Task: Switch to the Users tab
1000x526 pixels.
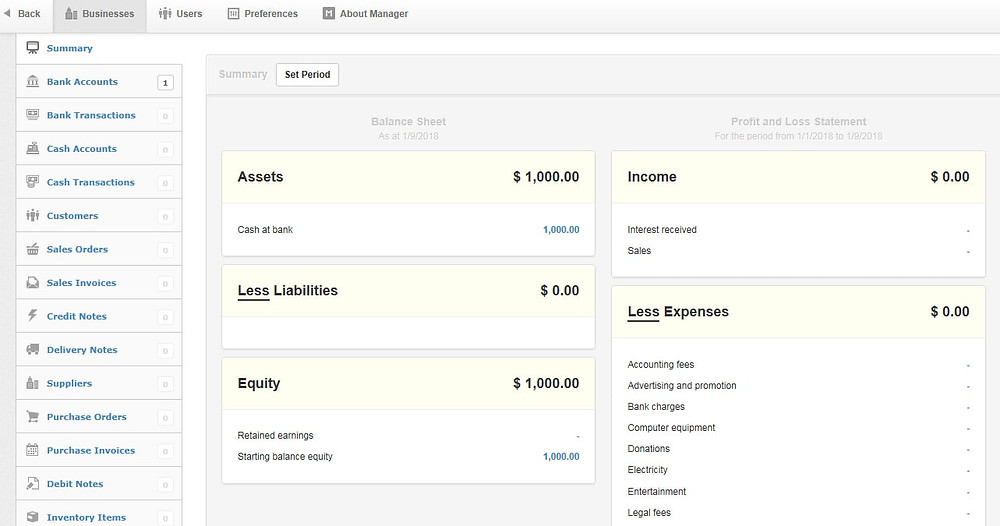Action: tap(180, 13)
